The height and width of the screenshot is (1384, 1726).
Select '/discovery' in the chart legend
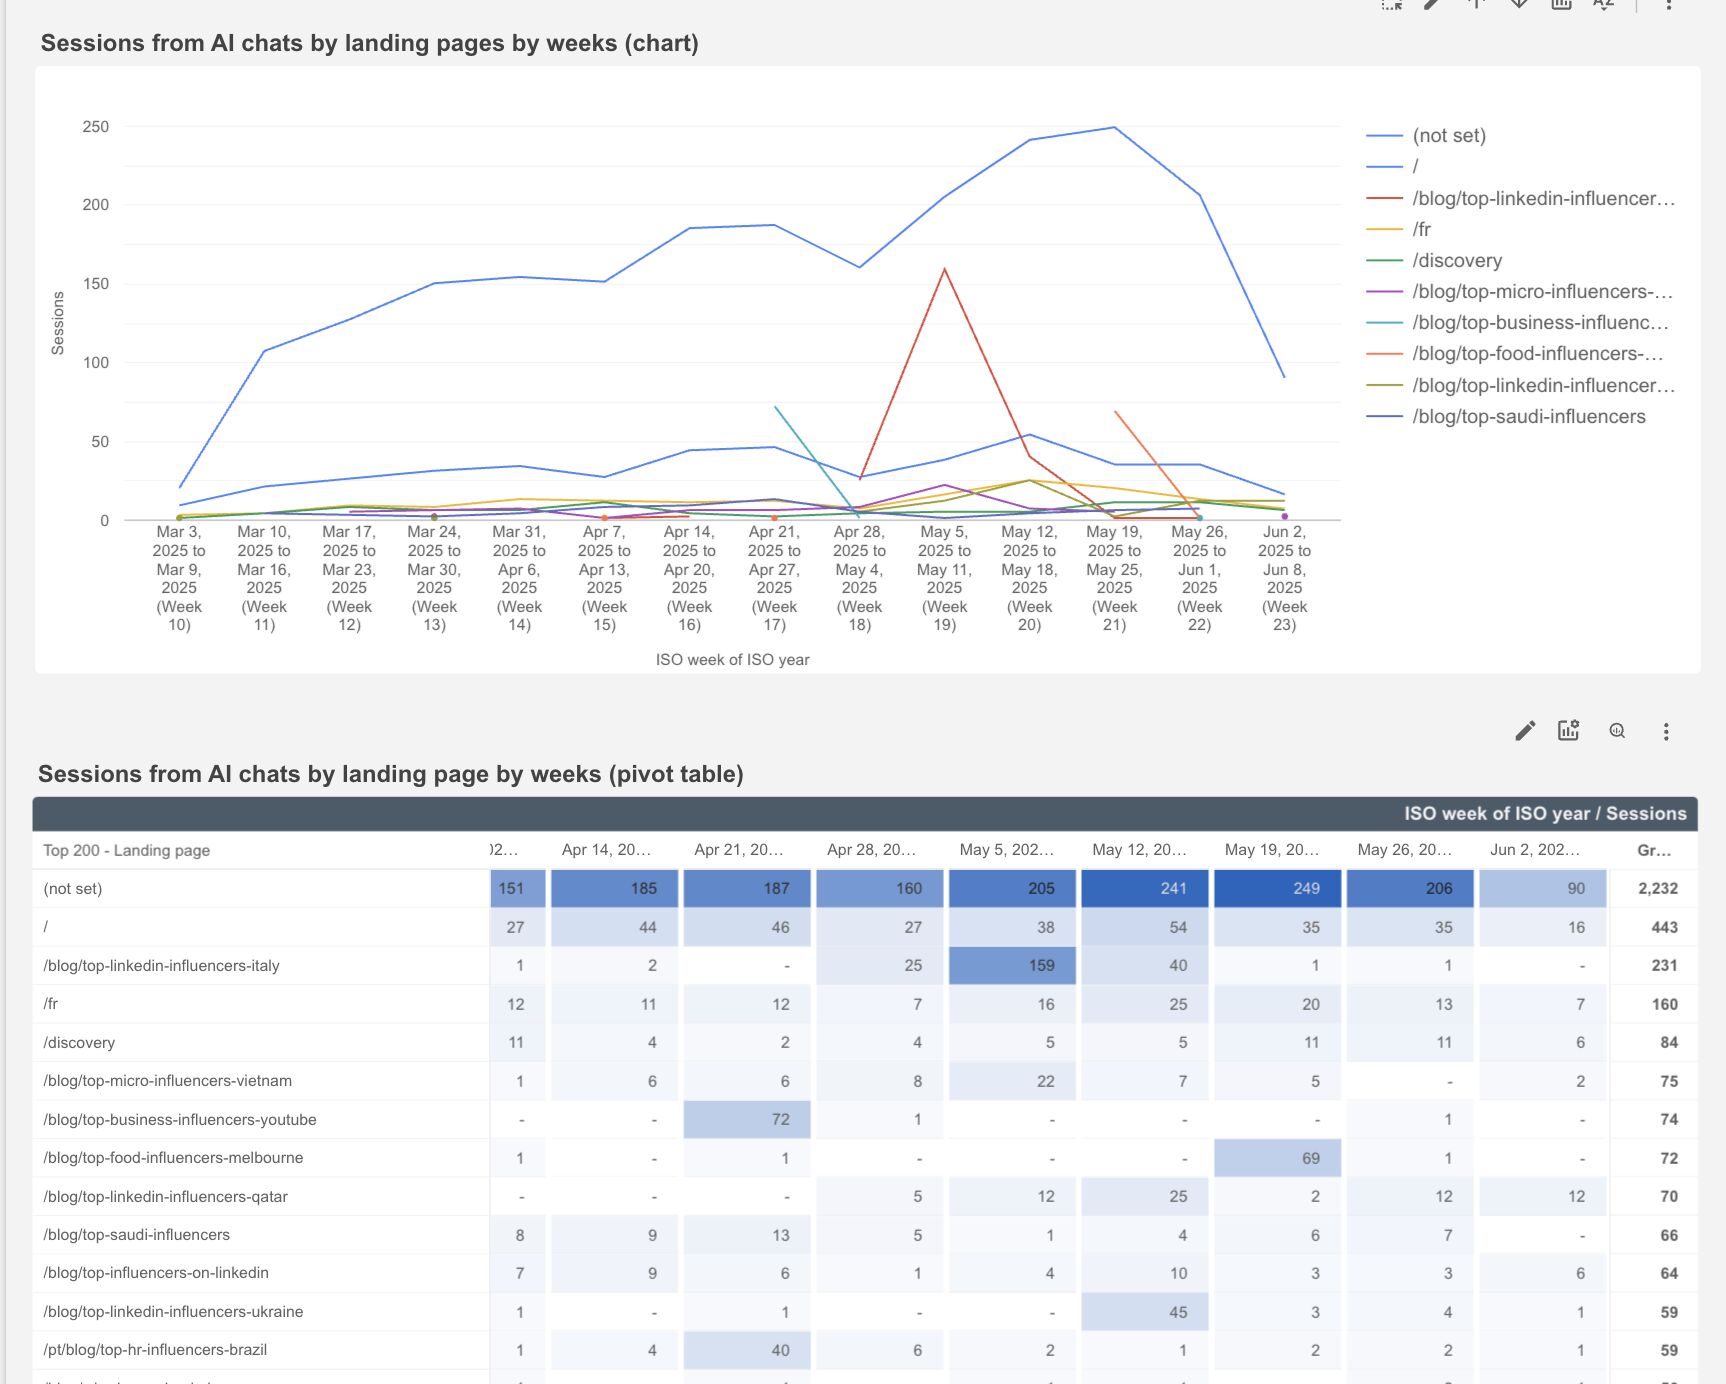(1456, 261)
